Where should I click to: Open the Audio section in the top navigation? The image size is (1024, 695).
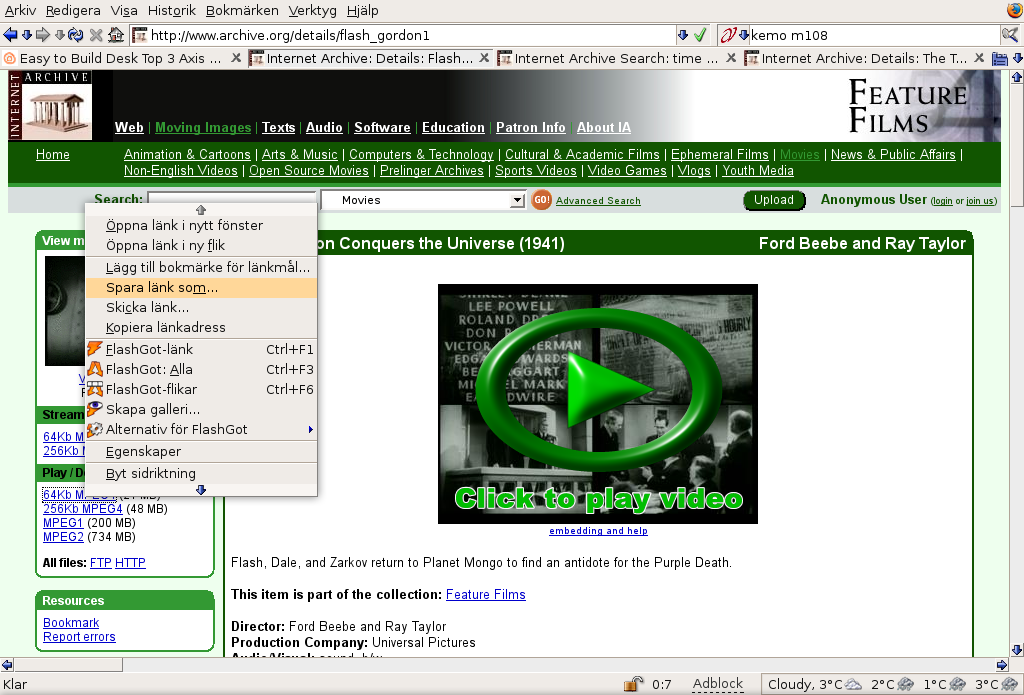324,127
